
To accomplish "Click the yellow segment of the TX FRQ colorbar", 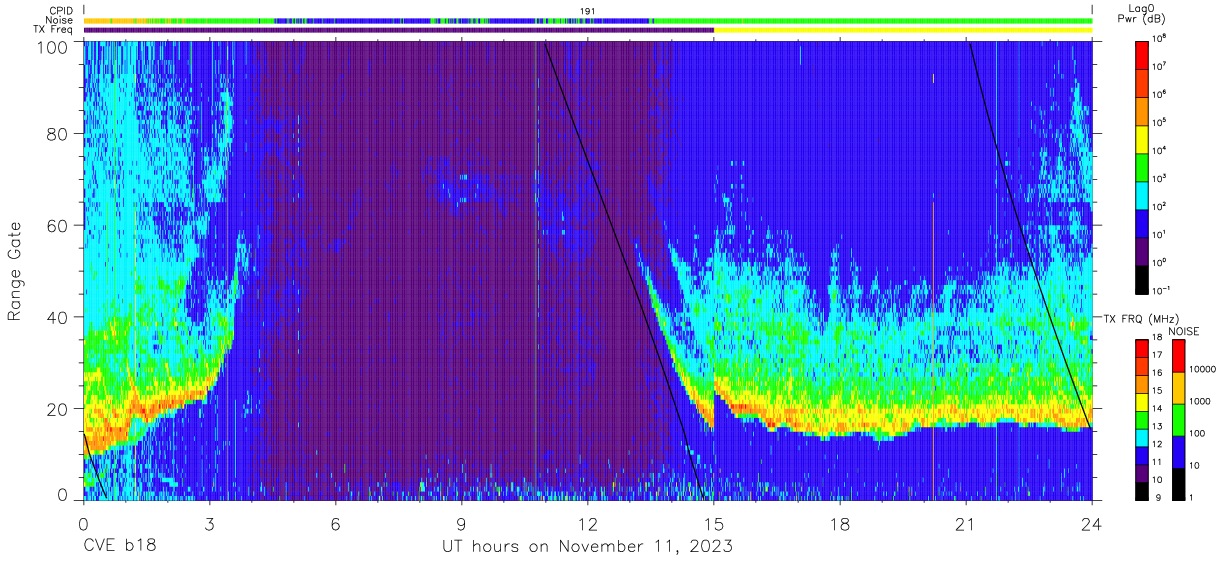I will pos(1143,402).
